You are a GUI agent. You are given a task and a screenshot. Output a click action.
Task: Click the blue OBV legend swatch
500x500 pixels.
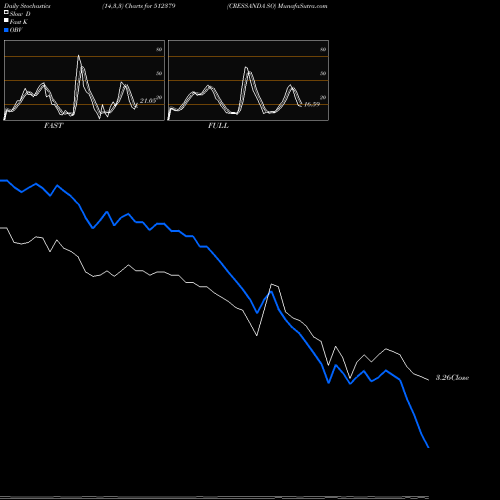6,30
